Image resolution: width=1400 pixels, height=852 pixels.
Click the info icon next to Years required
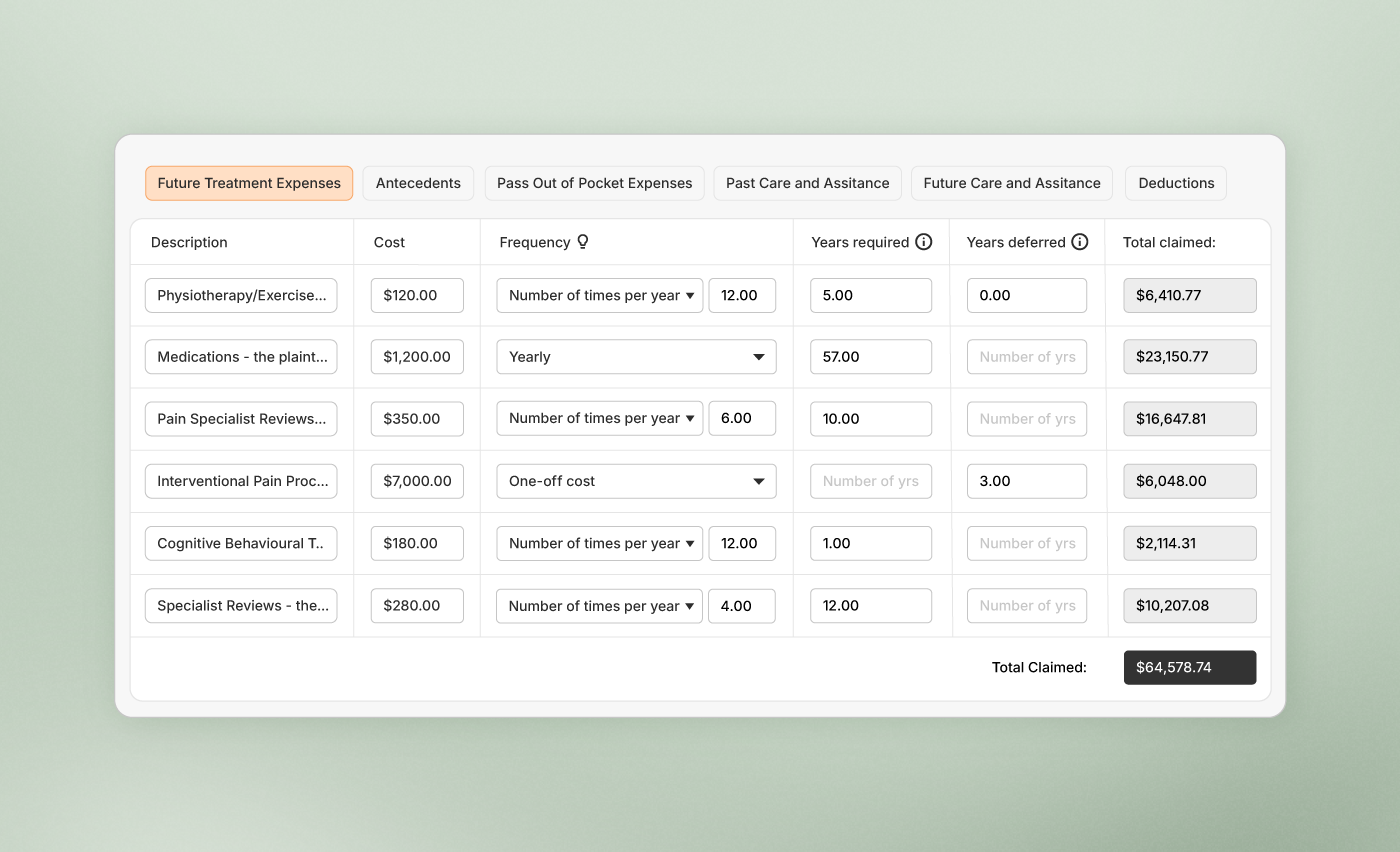(x=923, y=242)
